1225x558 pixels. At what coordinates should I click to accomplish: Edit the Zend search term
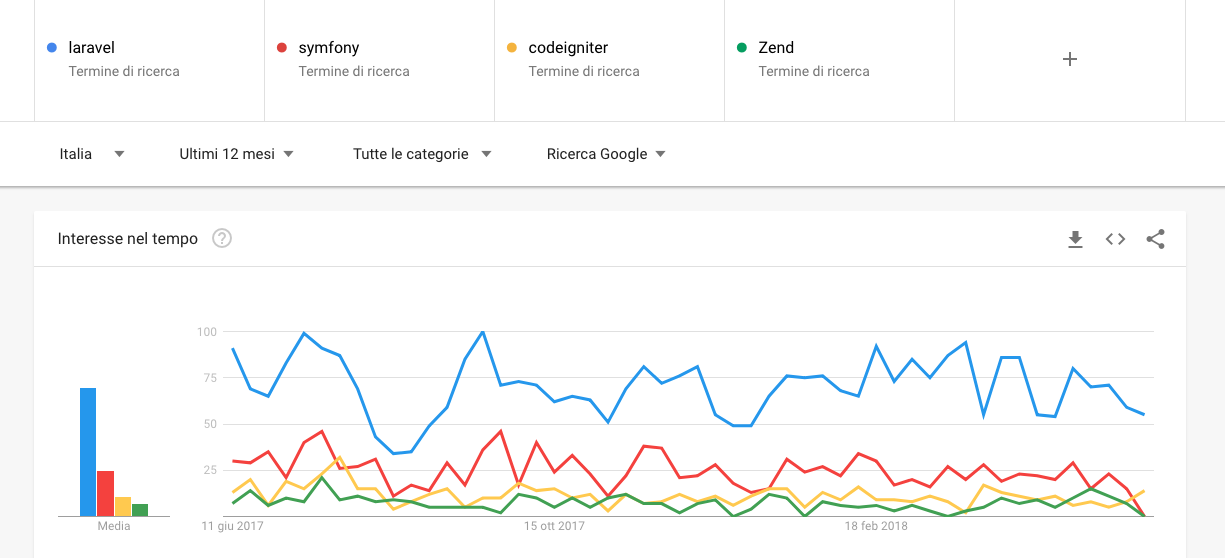click(840, 59)
